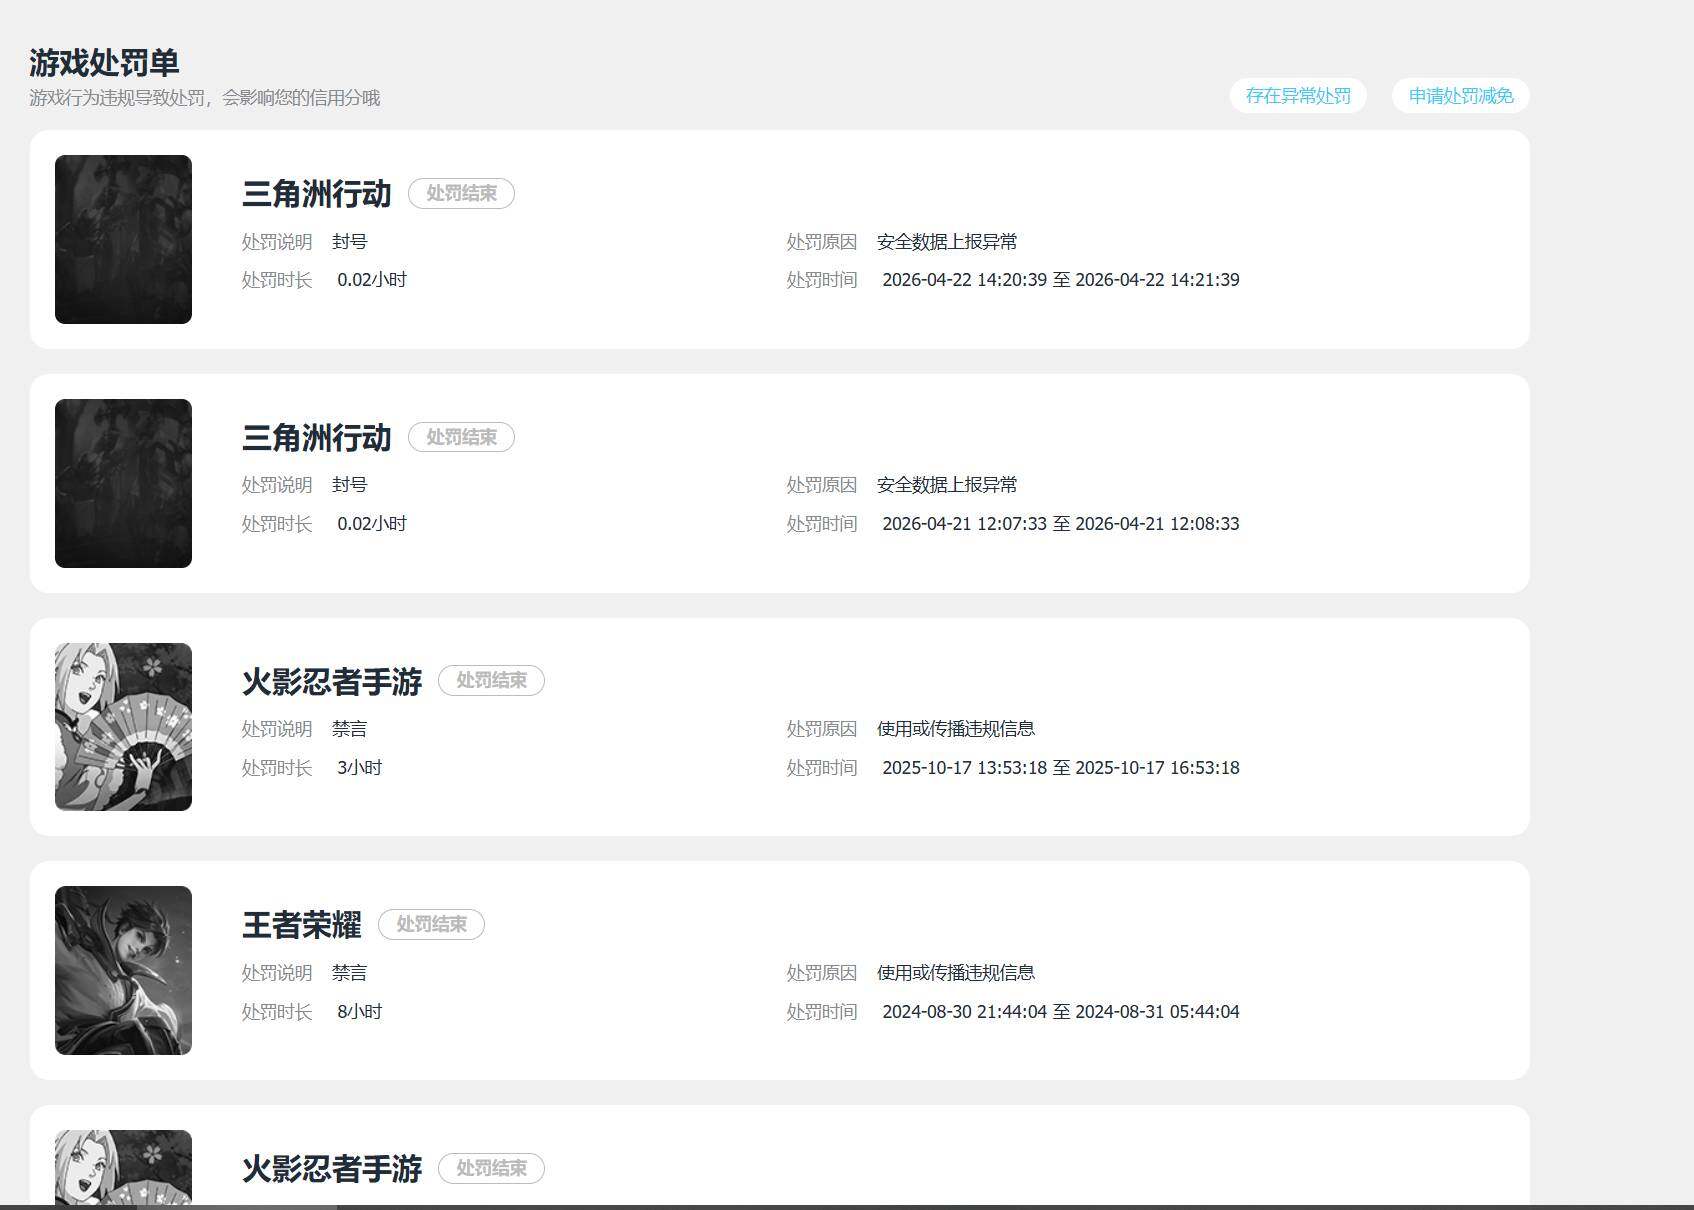Click the 0.02小时 duration on the 2026-04-22 penalty
The height and width of the screenshot is (1210, 1694).
tap(372, 280)
